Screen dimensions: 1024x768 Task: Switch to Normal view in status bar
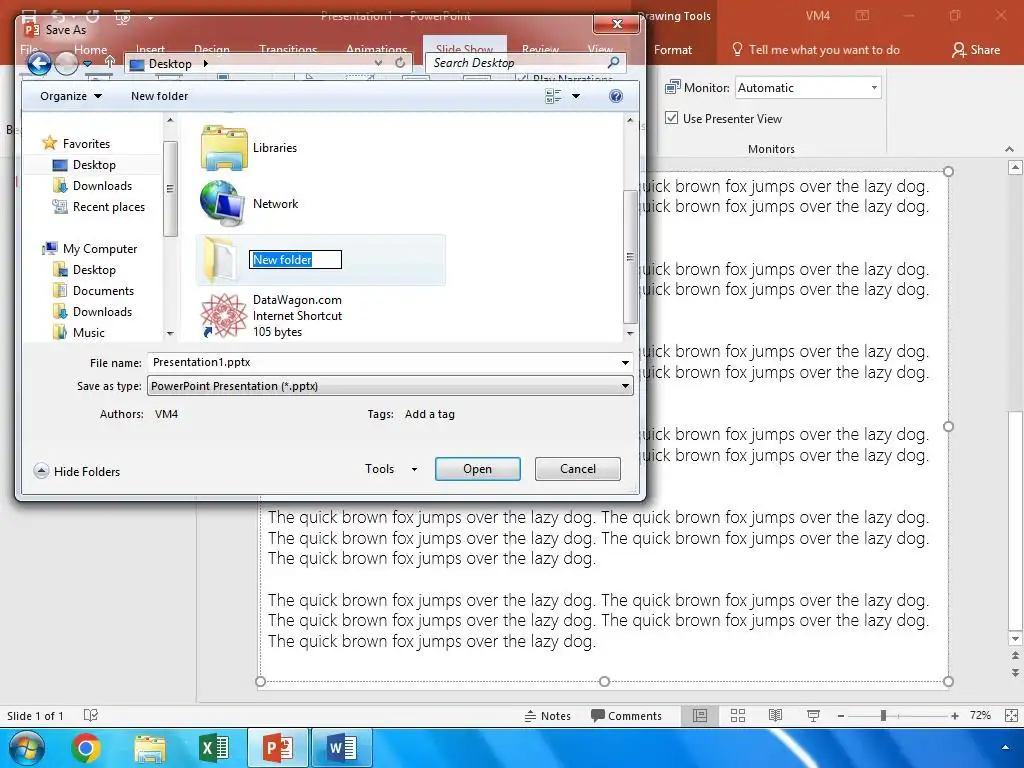coord(700,716)
